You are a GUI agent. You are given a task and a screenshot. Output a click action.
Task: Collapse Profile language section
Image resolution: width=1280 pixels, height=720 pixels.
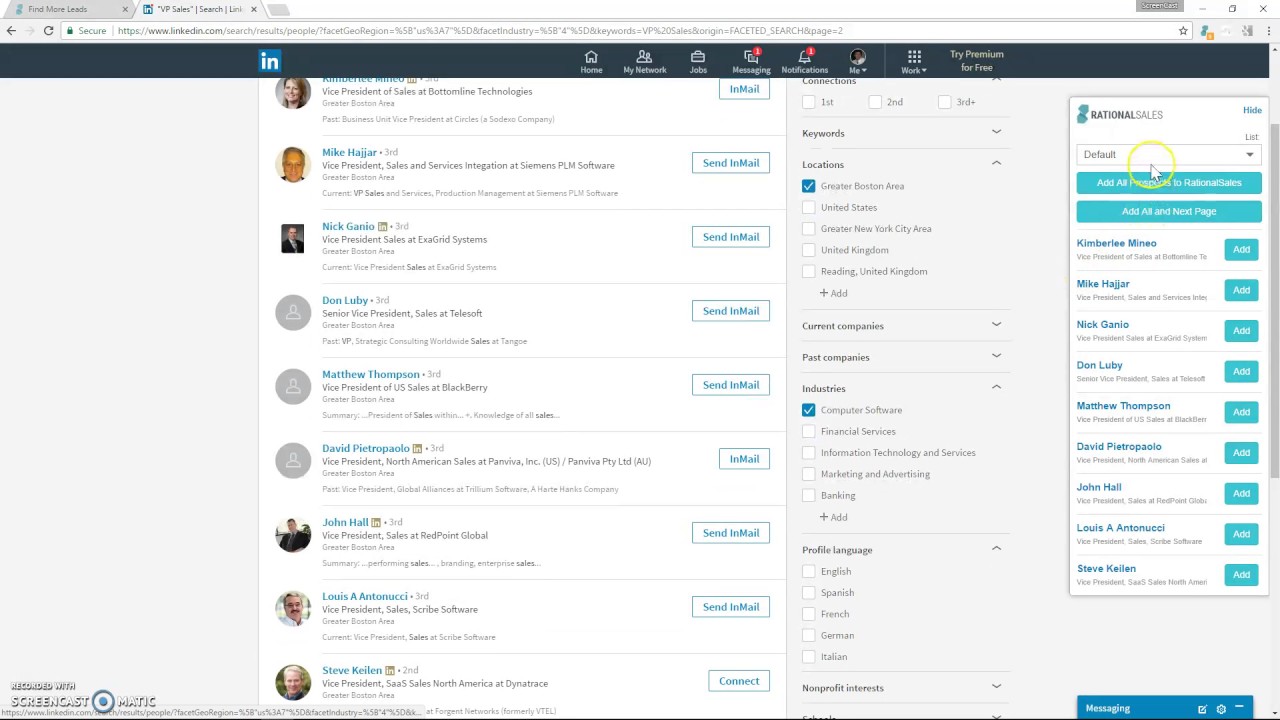click(996, 549)
